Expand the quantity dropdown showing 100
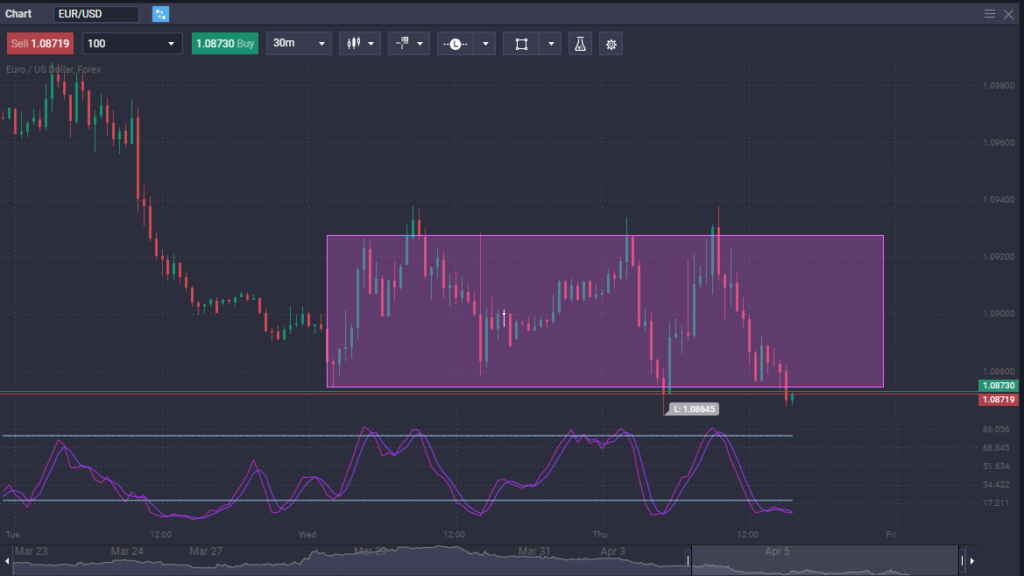Viewport: 1024px width, 576px height. (133, 43)
